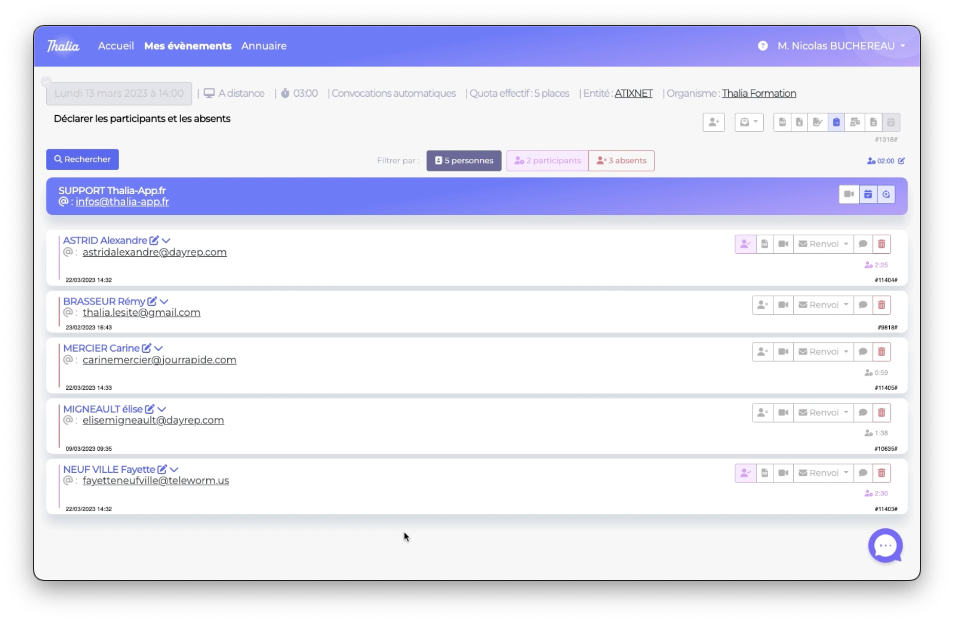This screenshot has width=954, height=622.
Task: Click the PDF document icon for NEUF VILLE Fayette
Action: 764,473
